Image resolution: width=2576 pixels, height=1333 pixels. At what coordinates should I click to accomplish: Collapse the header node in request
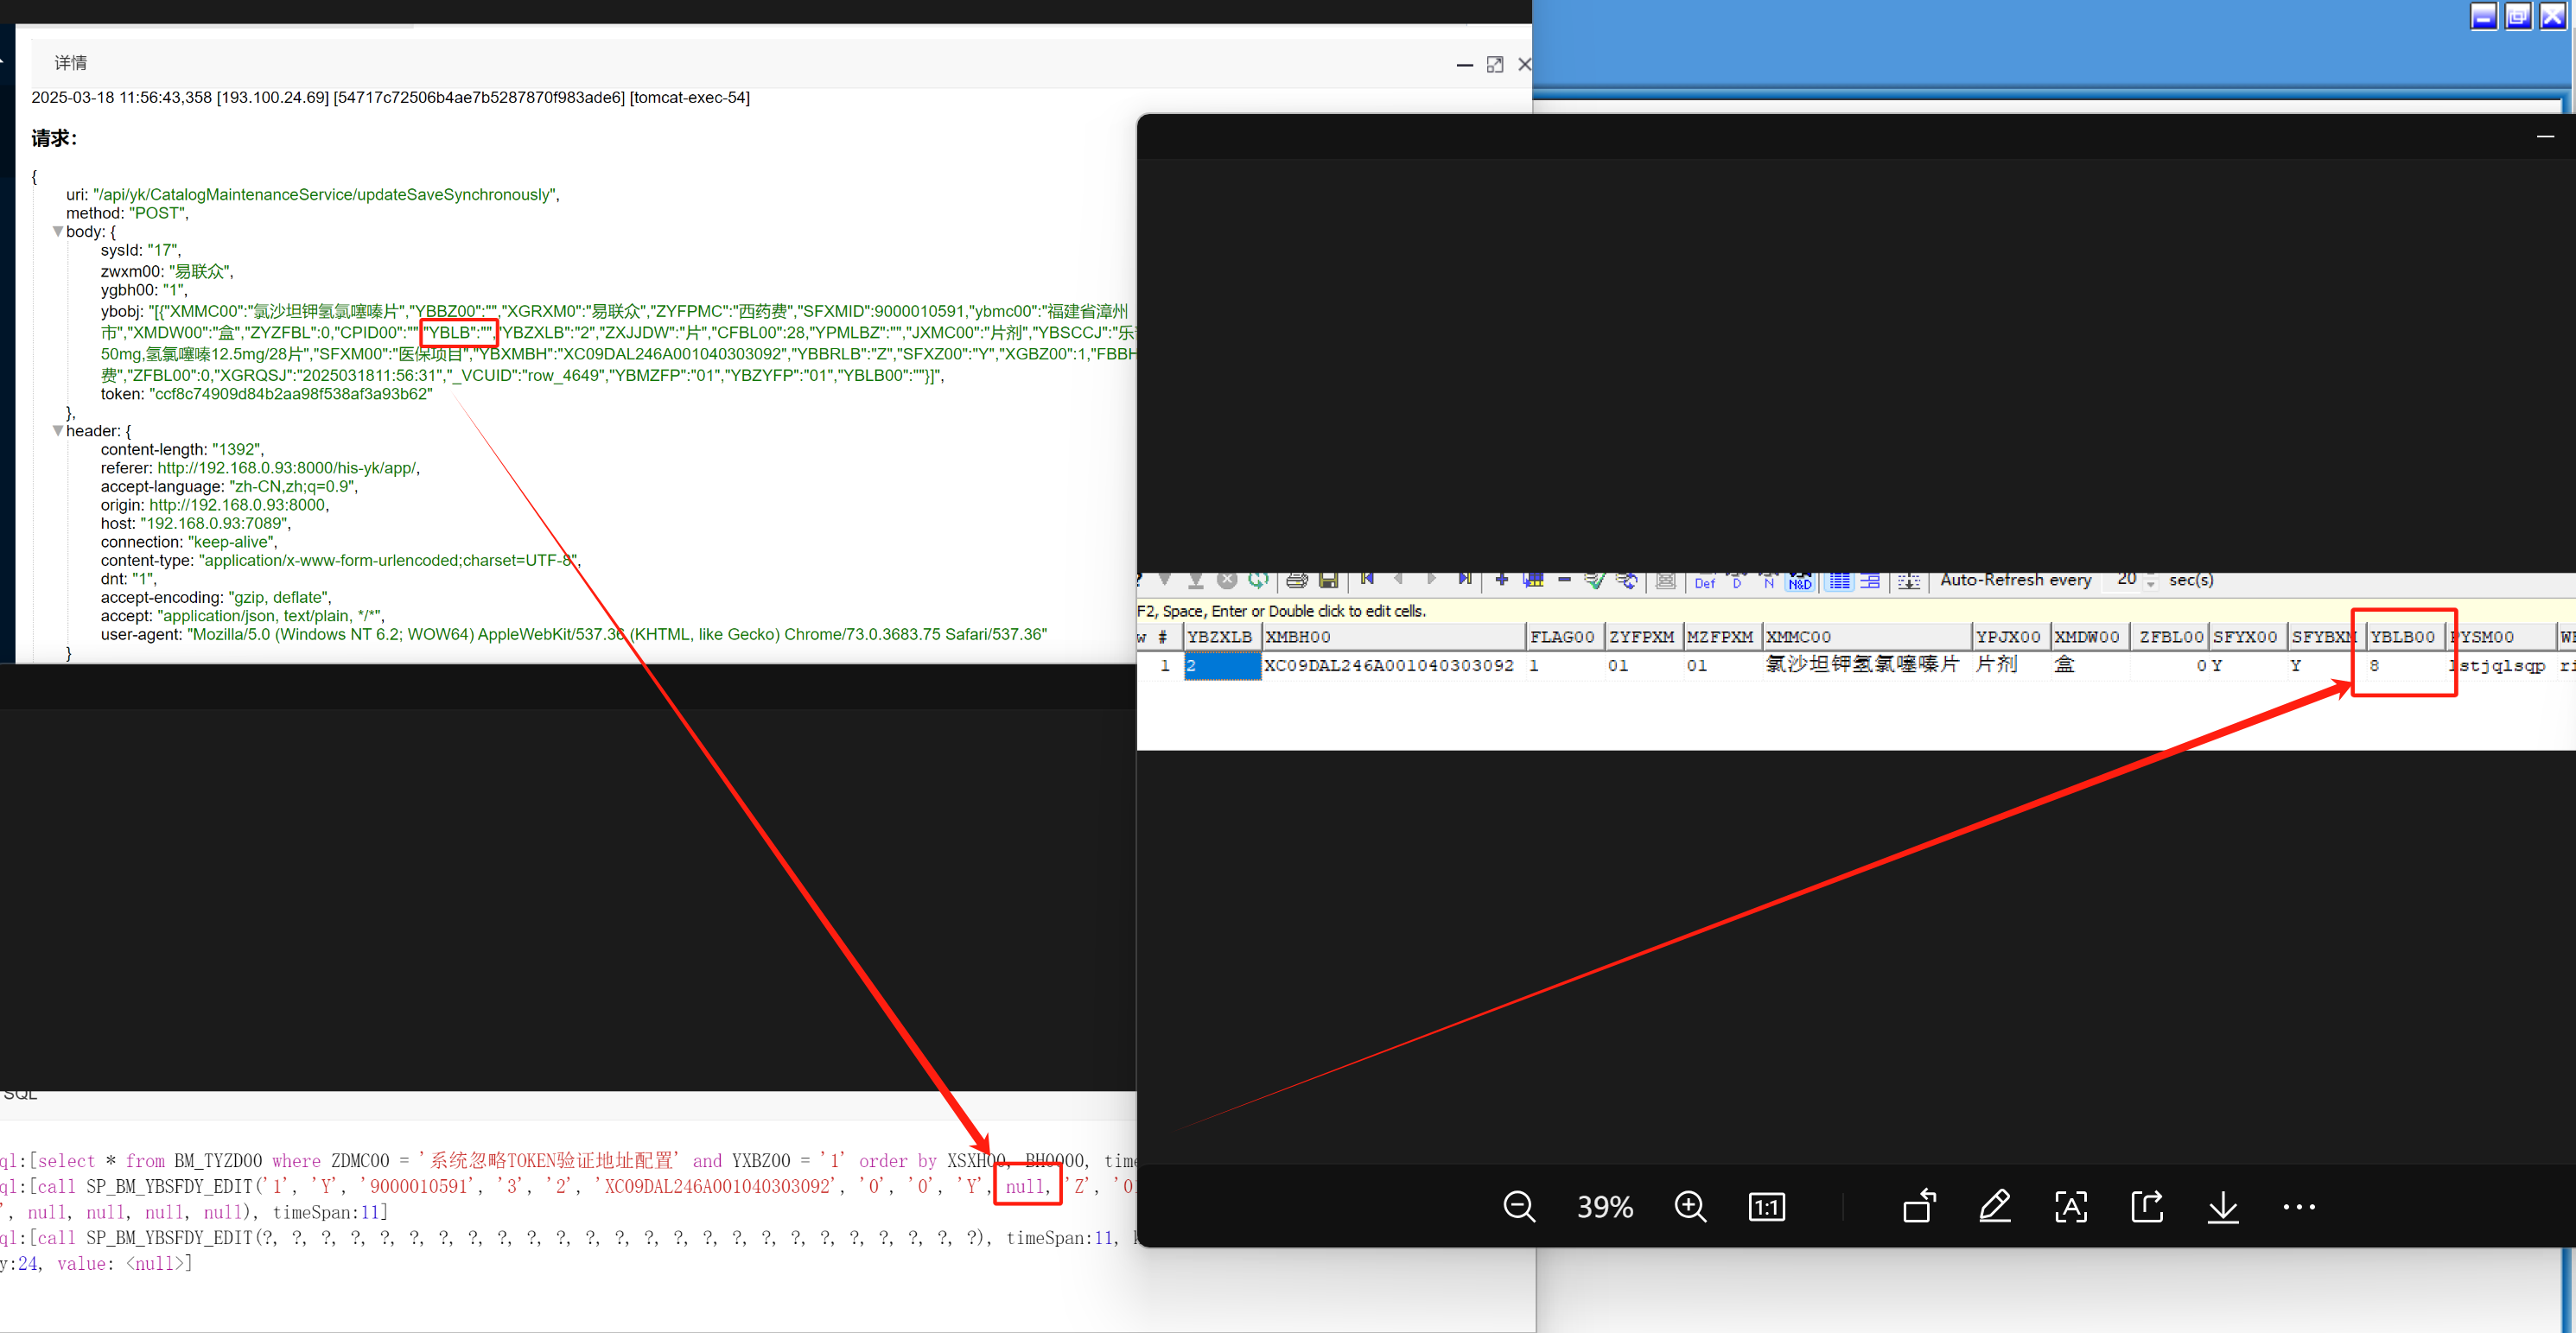(58, 431)
